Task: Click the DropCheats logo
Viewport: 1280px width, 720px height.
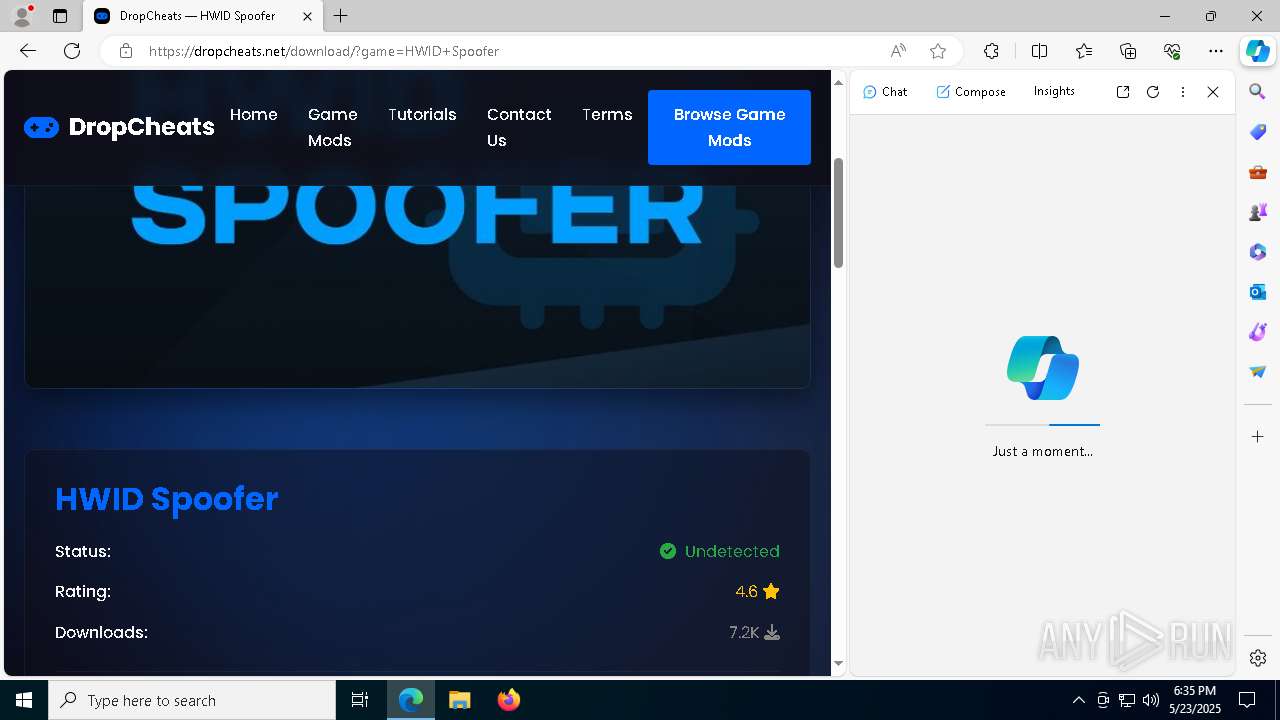Action: point(119,127)
